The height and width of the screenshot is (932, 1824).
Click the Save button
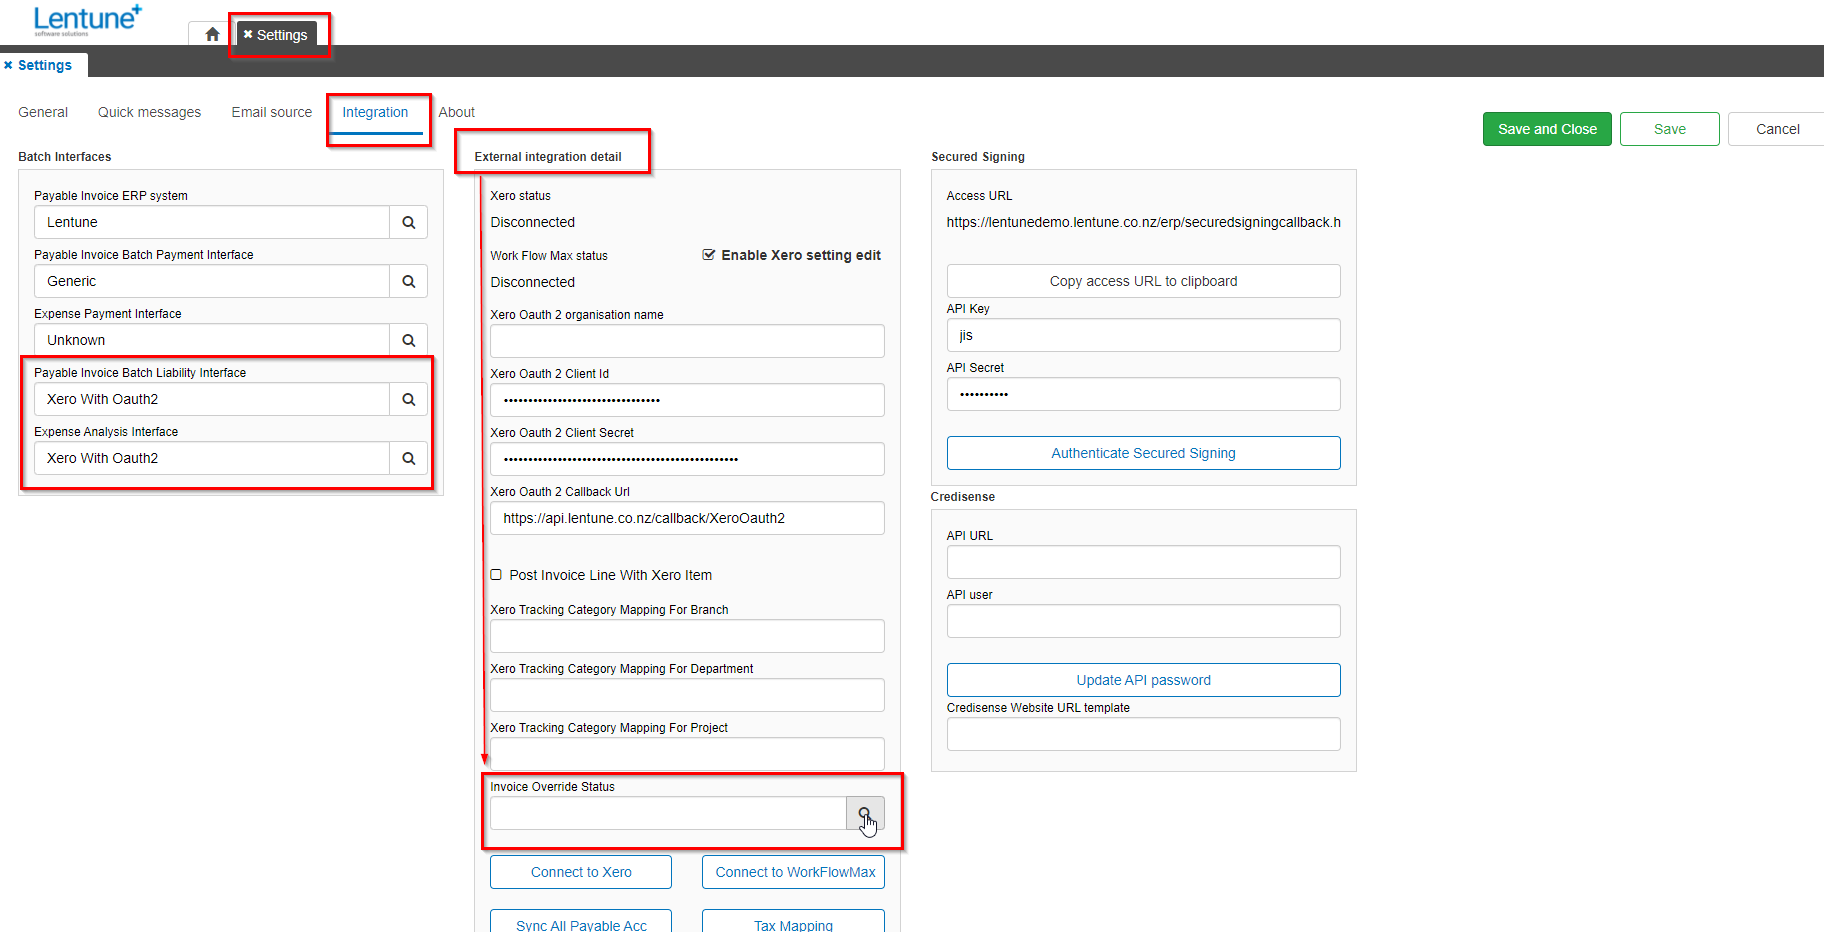click(1670, 129)
